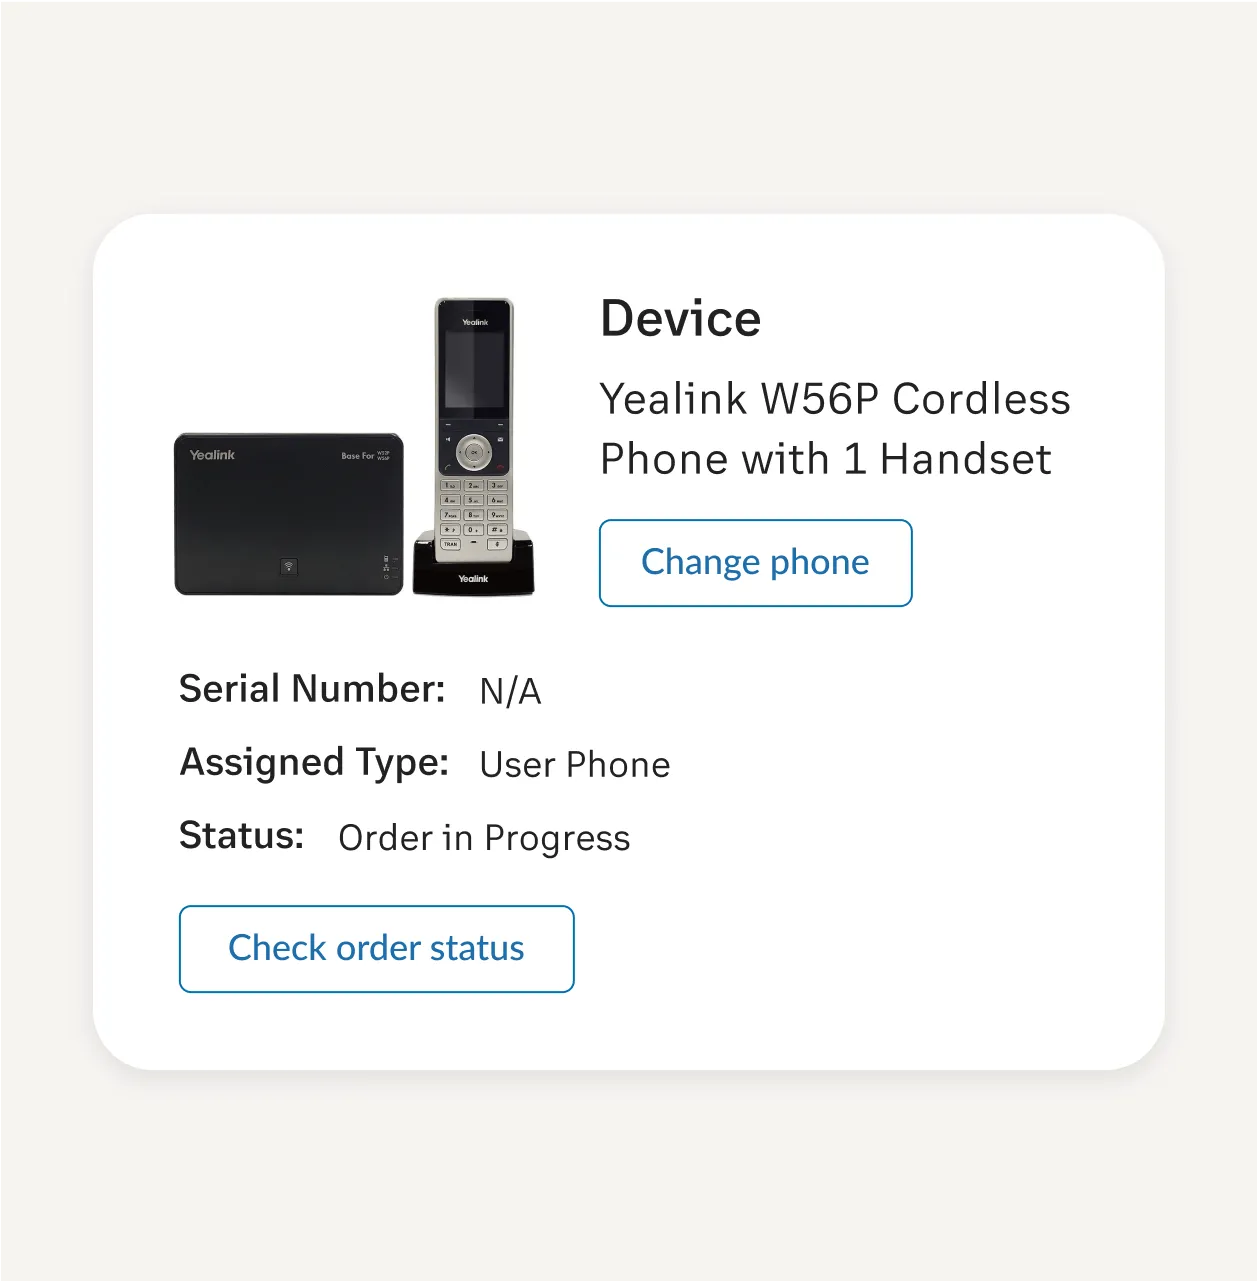The image size is (1257, 1281).
Task: Select the Device heading
Action: click(681, 319)
